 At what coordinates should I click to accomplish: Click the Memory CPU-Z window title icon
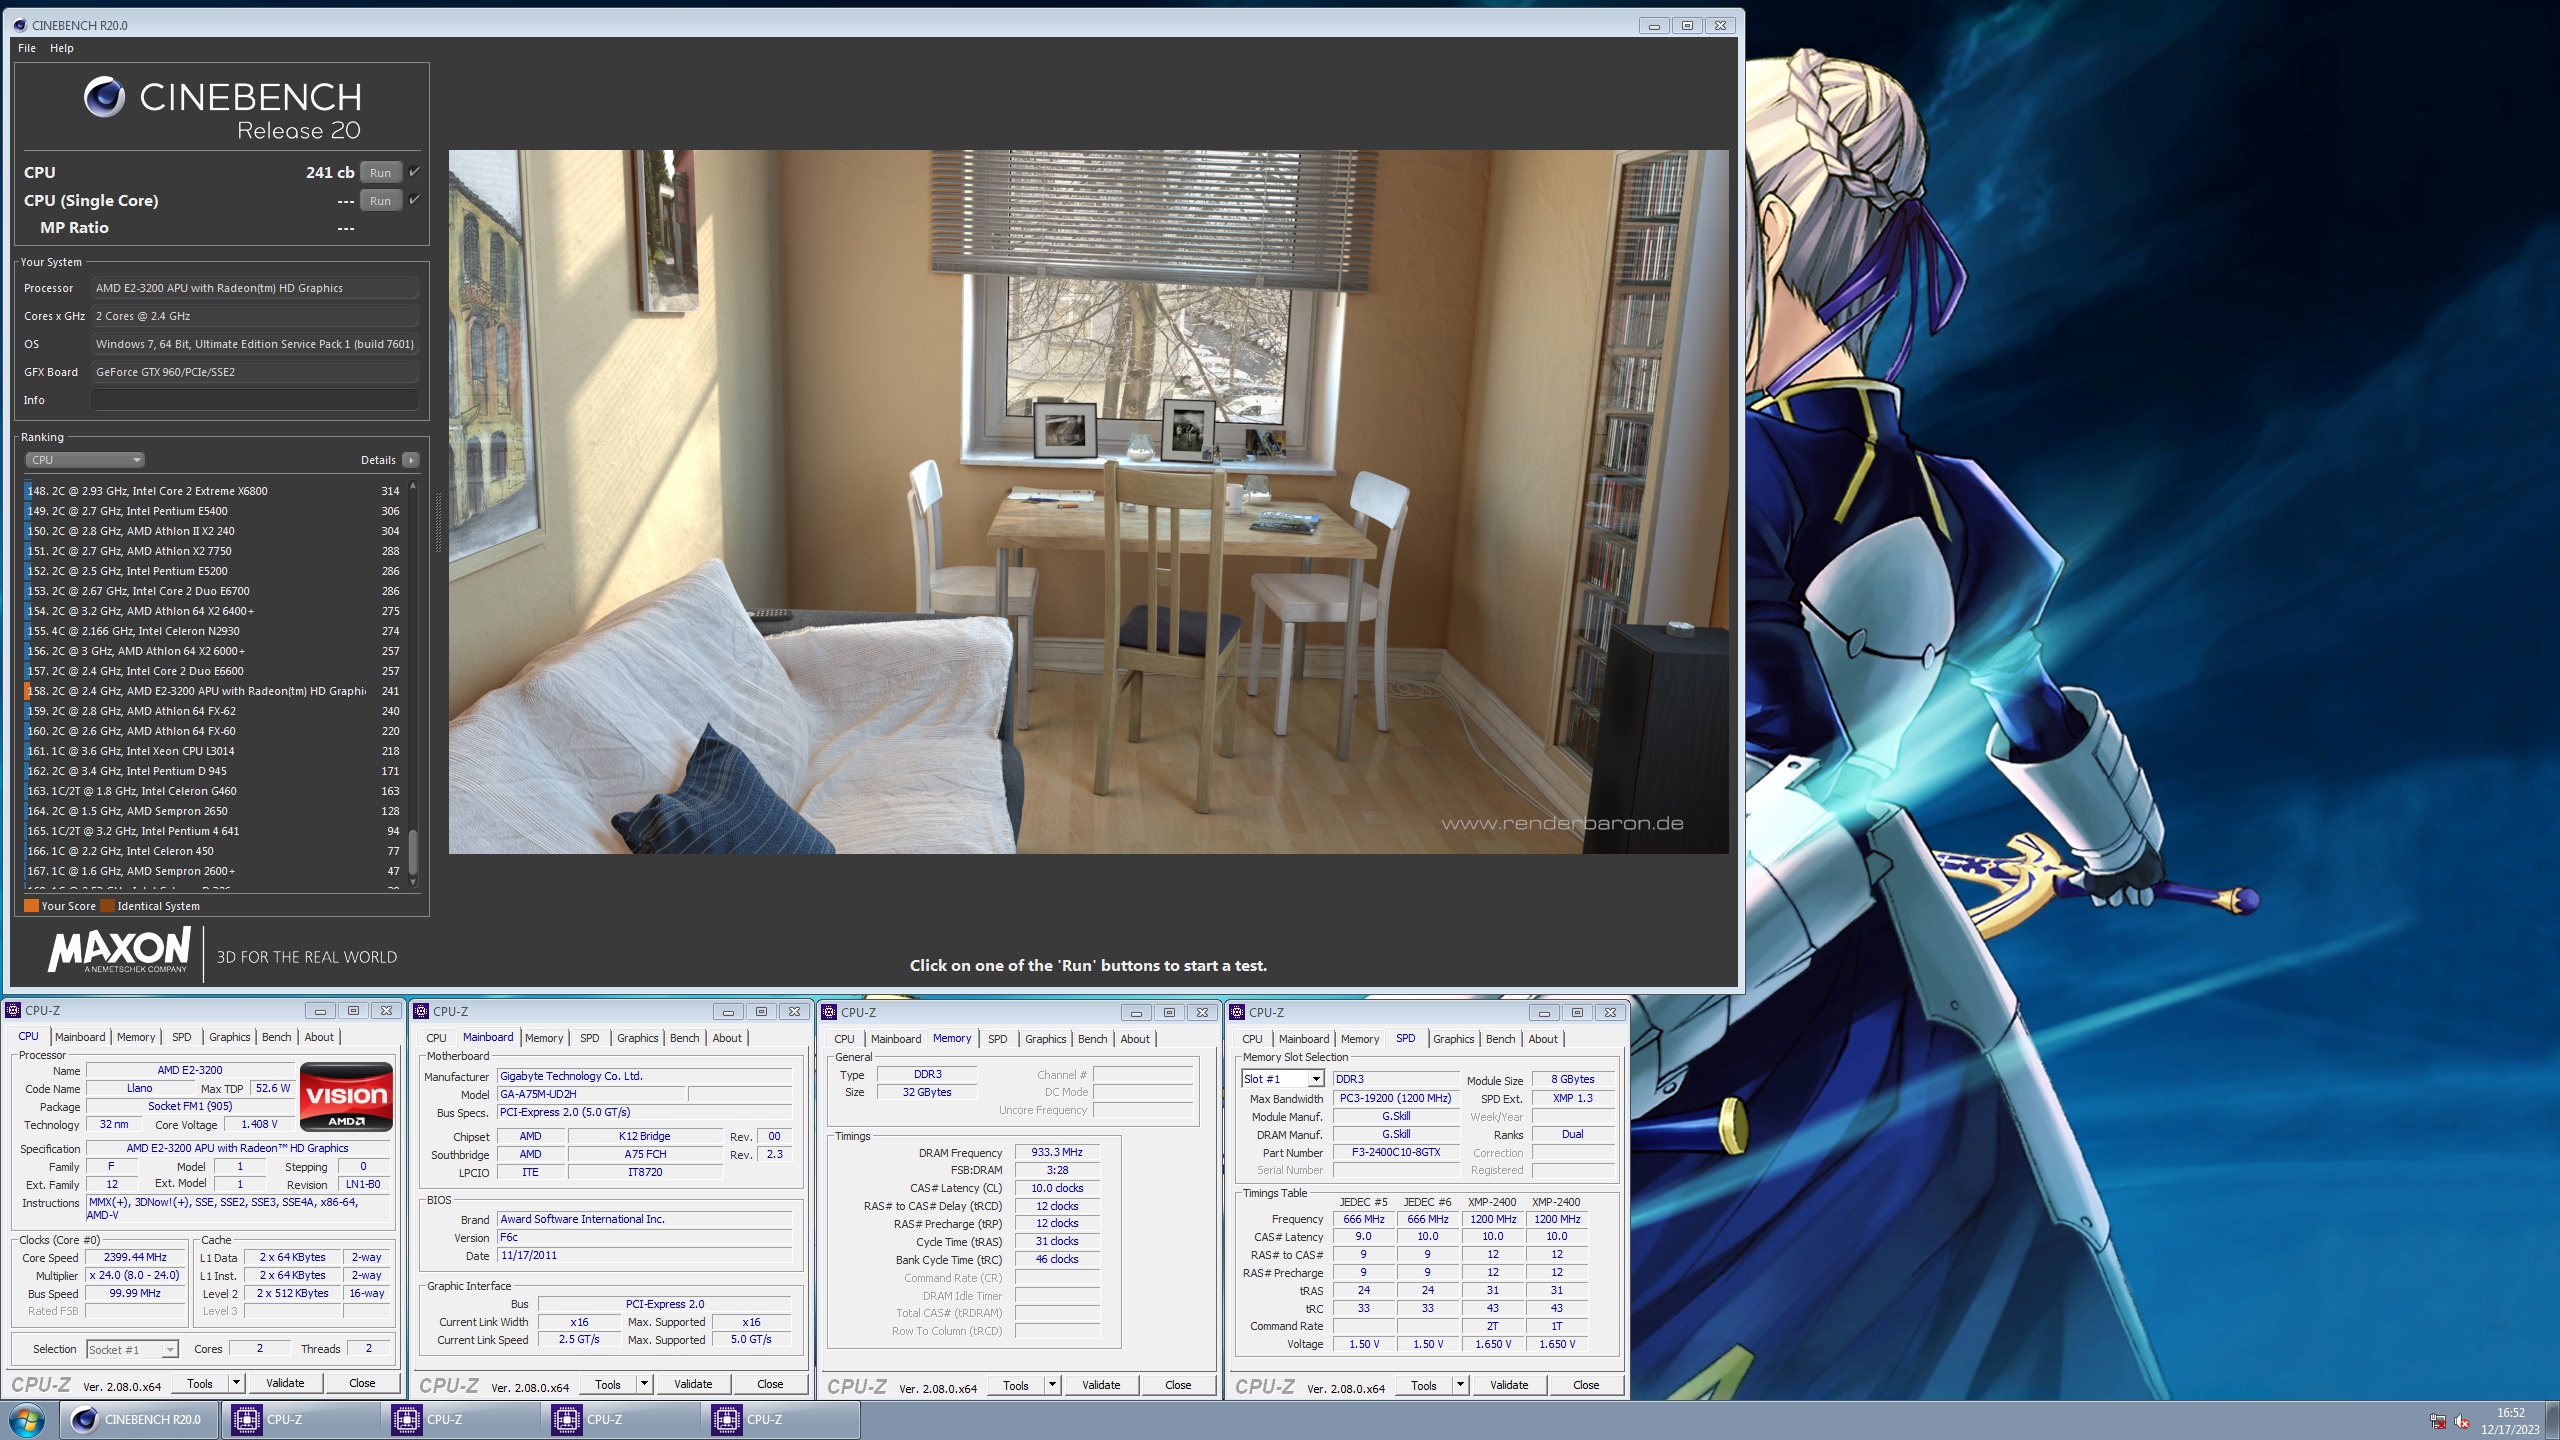point(829,1012)
